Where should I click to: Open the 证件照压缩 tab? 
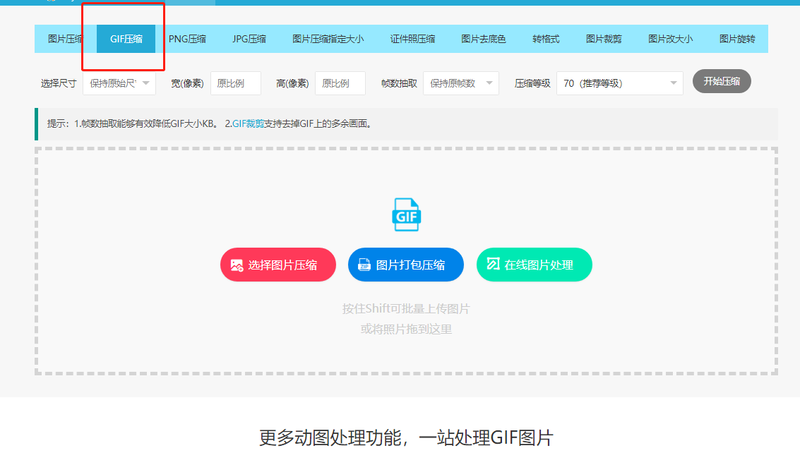click(412, 39)
